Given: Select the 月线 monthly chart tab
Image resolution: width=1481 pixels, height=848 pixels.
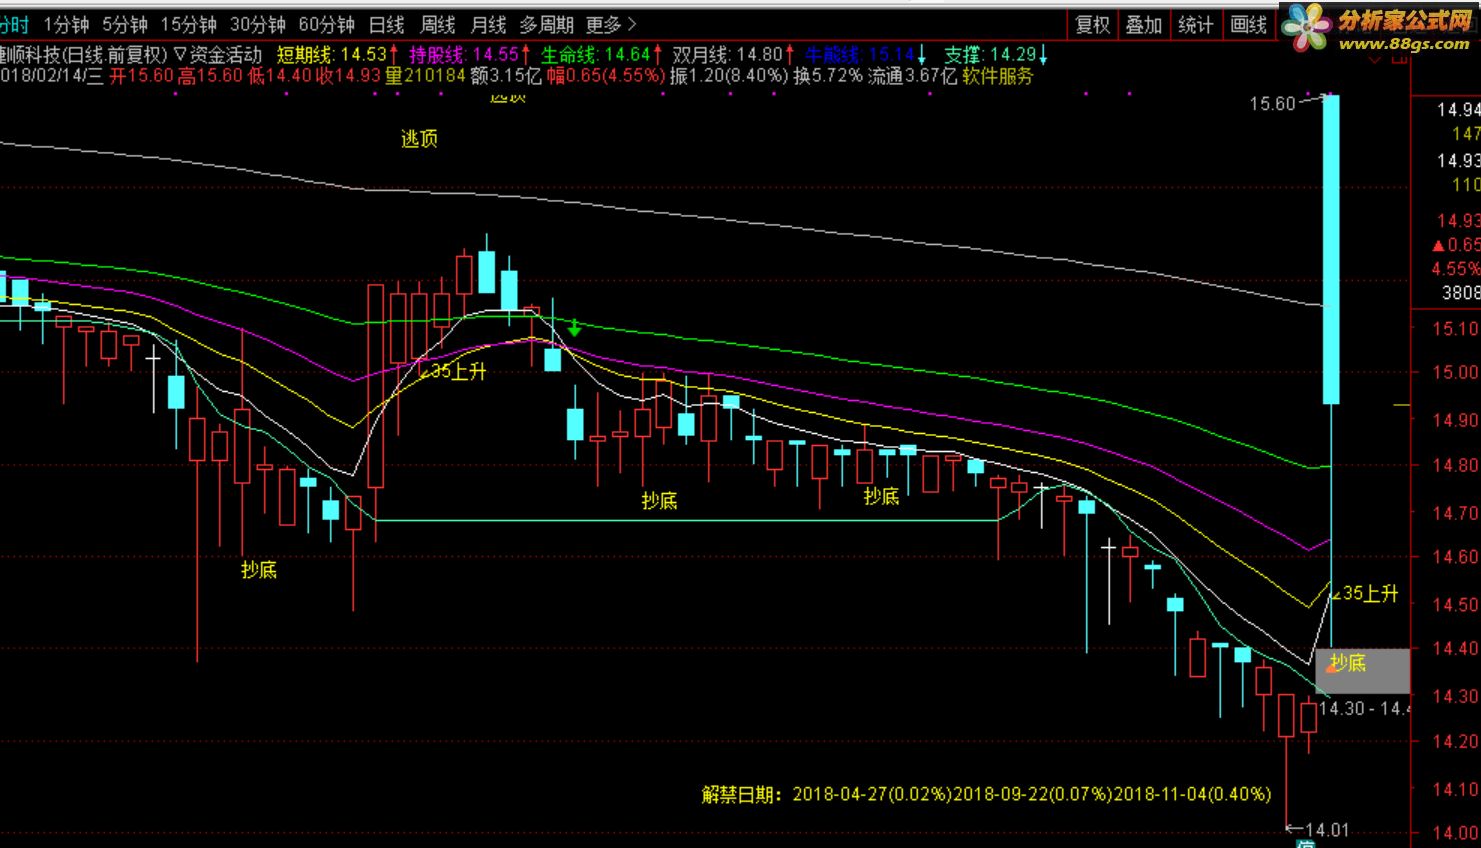Looking at the screenshot, I should tap(488, 25).
